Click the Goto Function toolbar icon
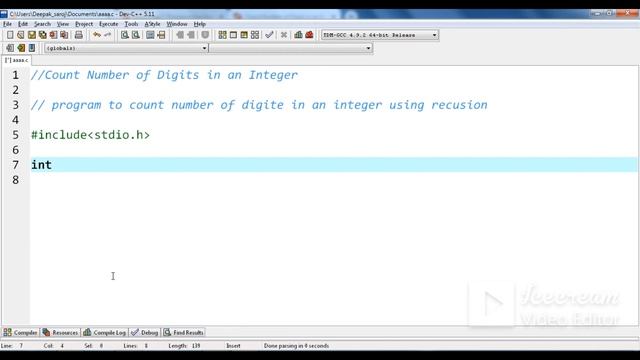 click(x=150, y=35)
